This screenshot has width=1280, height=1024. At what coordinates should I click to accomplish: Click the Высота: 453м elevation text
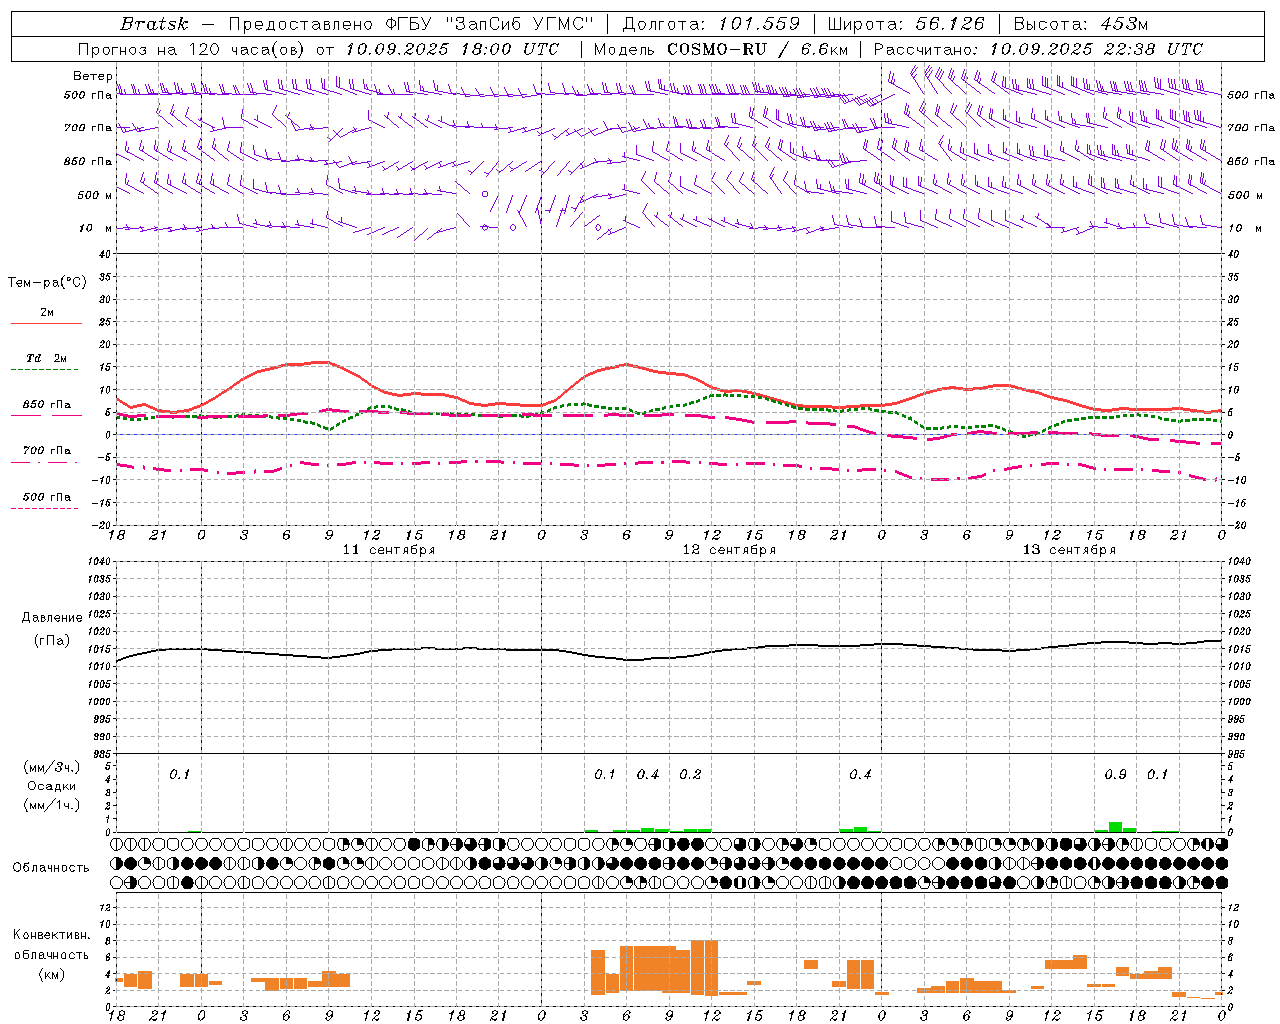[x=1081, y=24]
